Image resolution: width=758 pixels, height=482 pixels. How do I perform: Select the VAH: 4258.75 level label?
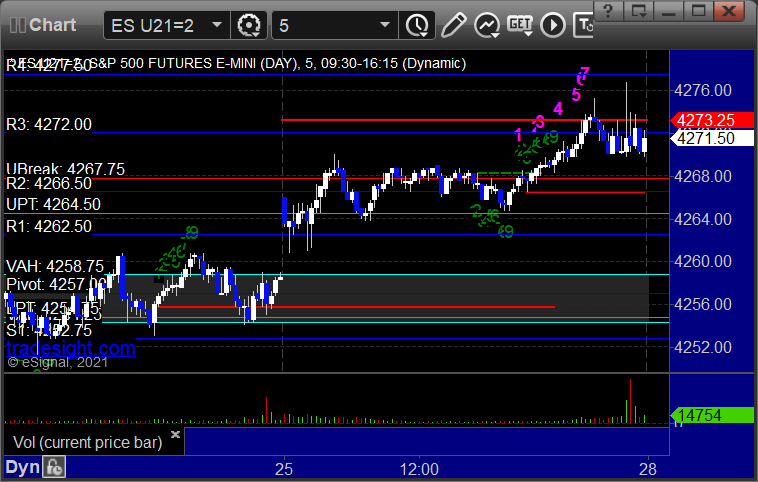tap(55, 266)
